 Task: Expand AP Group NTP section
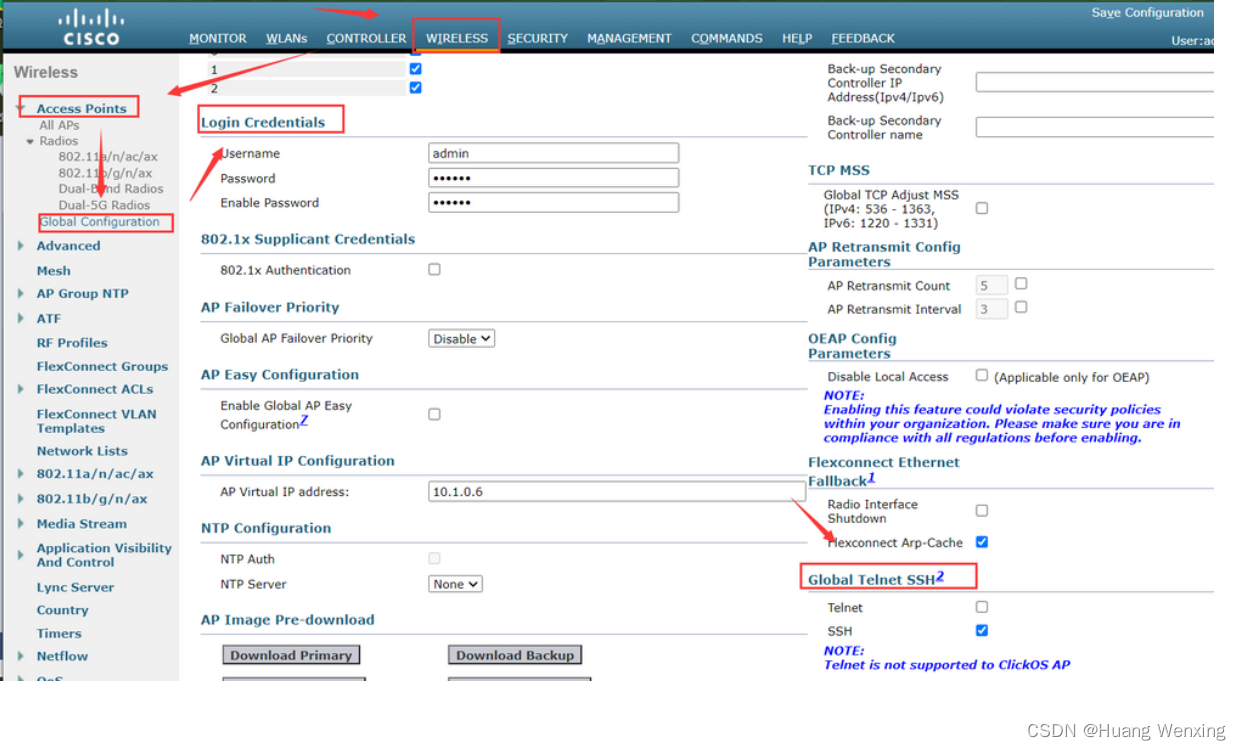pos(21,294)
